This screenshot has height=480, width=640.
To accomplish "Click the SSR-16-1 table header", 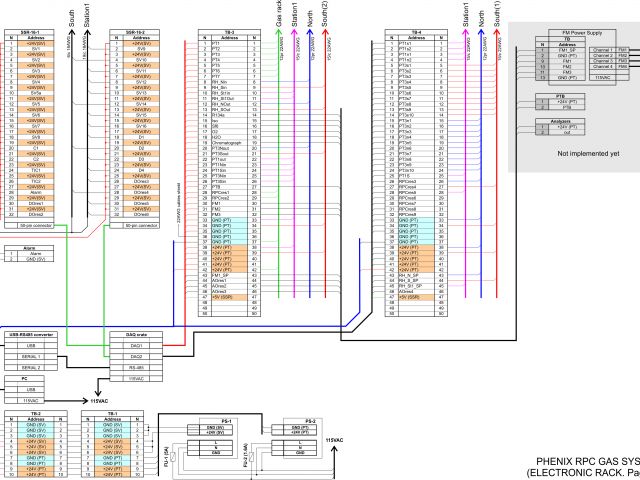I will click(34, 32).
